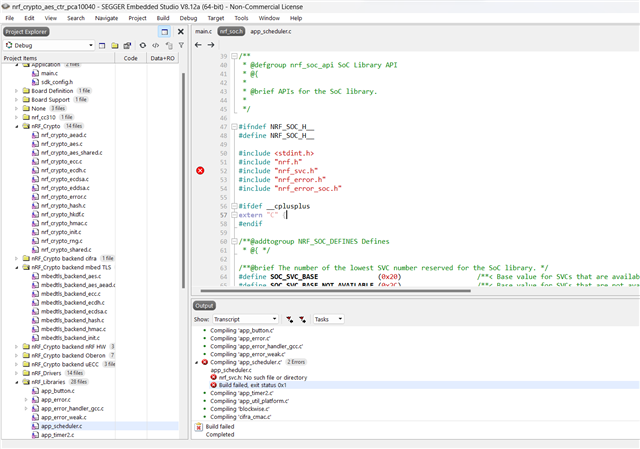Click the Build failed status icon at bottom
Screen dimensions: 640x449
point(198,427)
